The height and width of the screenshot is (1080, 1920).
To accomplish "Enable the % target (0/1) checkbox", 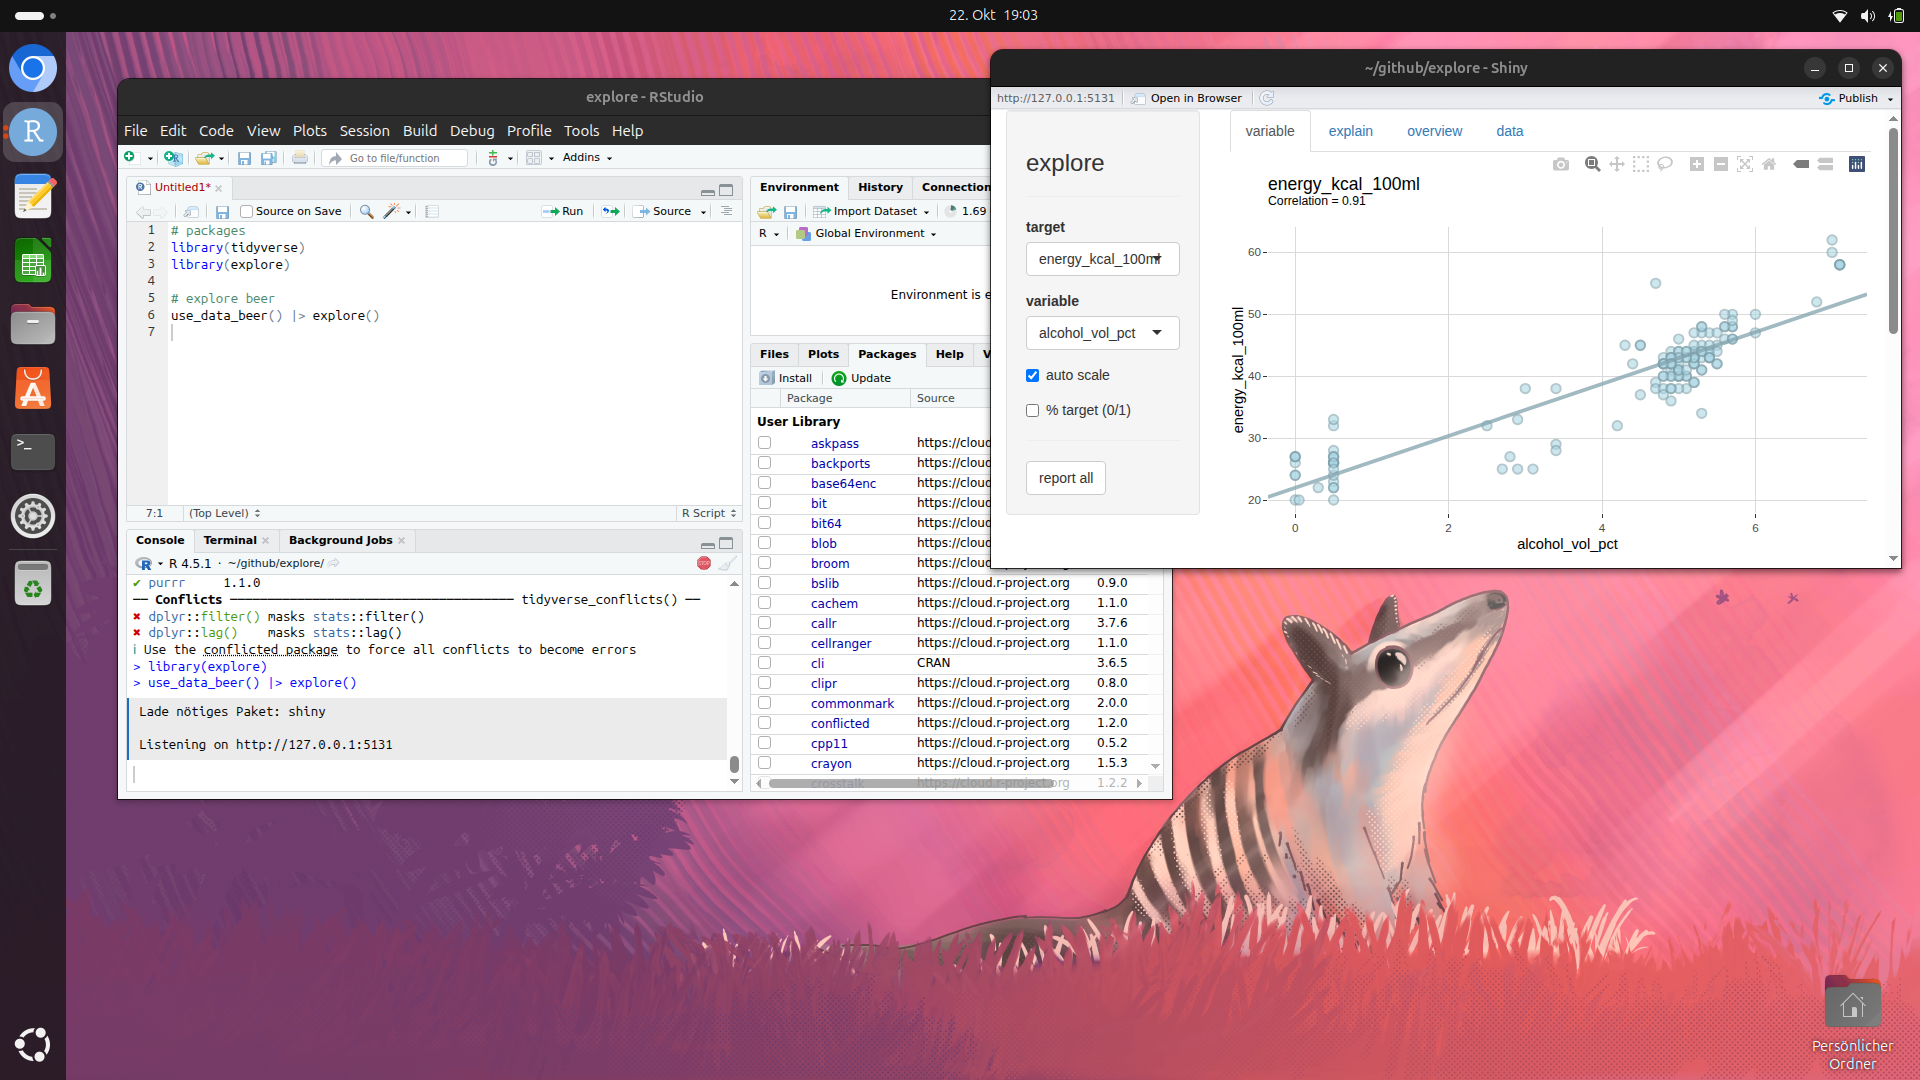I will tap(1032, 410).
